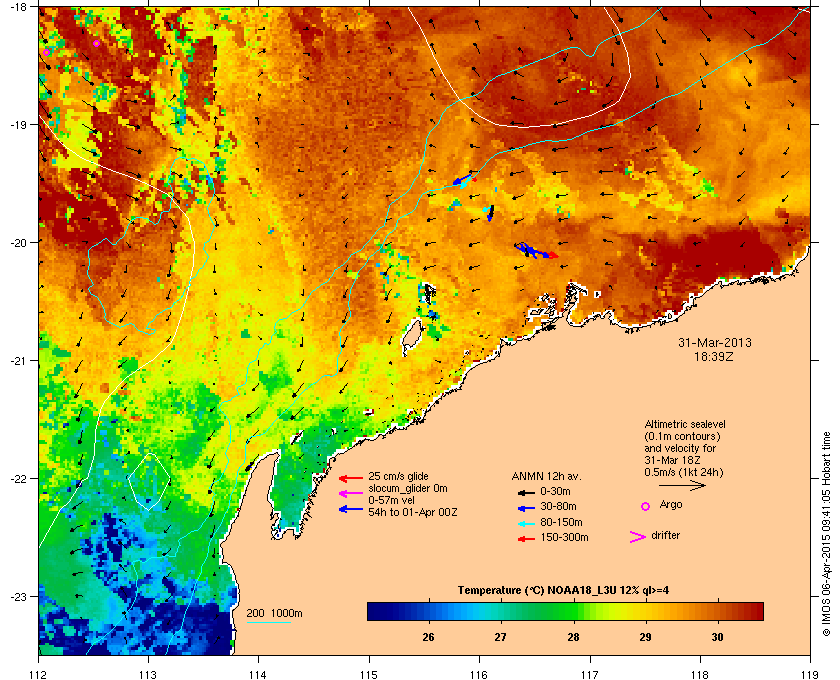Click the colorbar tick label 26
Screen dimensions: 840x680
428,637
